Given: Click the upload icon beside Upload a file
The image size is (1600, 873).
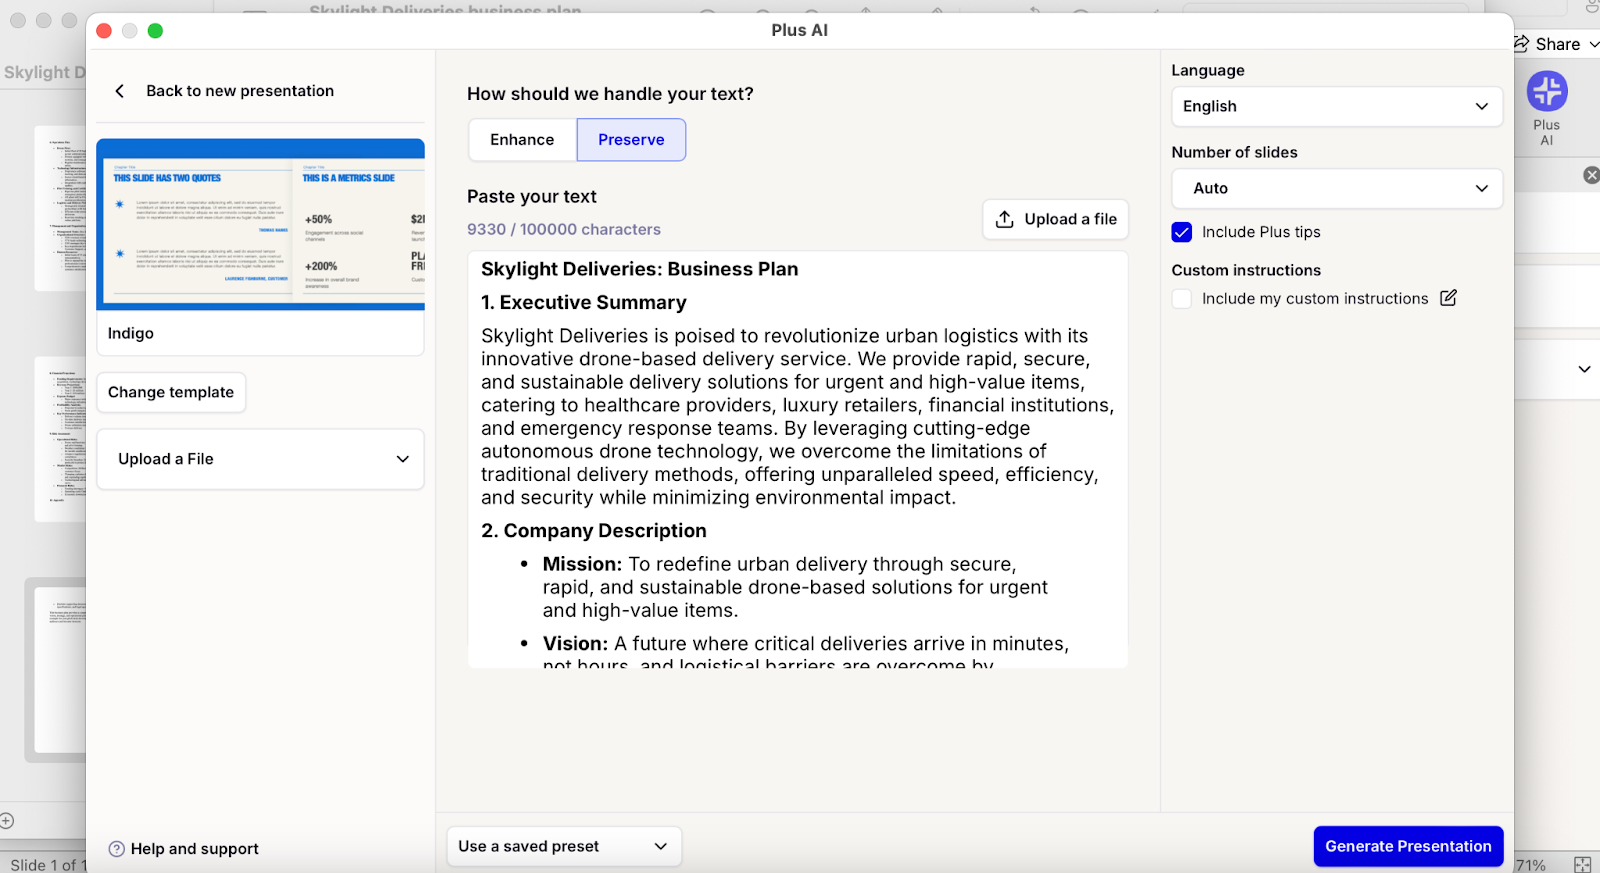Looking at the screenshot, I should pyautogui.click(x=1005, y=219).
